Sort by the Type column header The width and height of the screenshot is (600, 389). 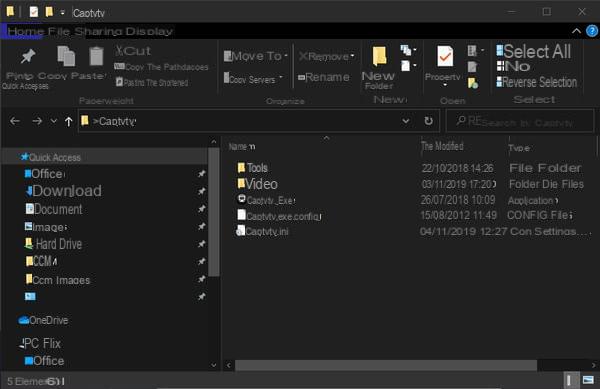[519, 148]
